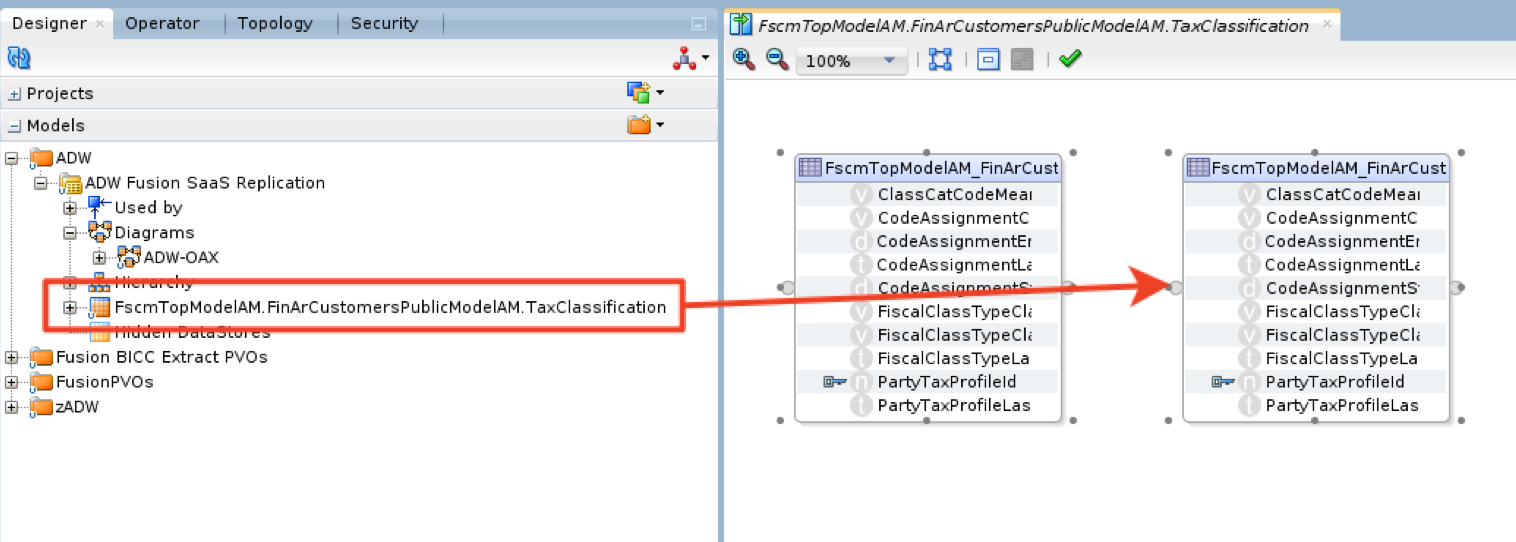Click the ADW-OAX diagram icon

(x=128, y=257)
